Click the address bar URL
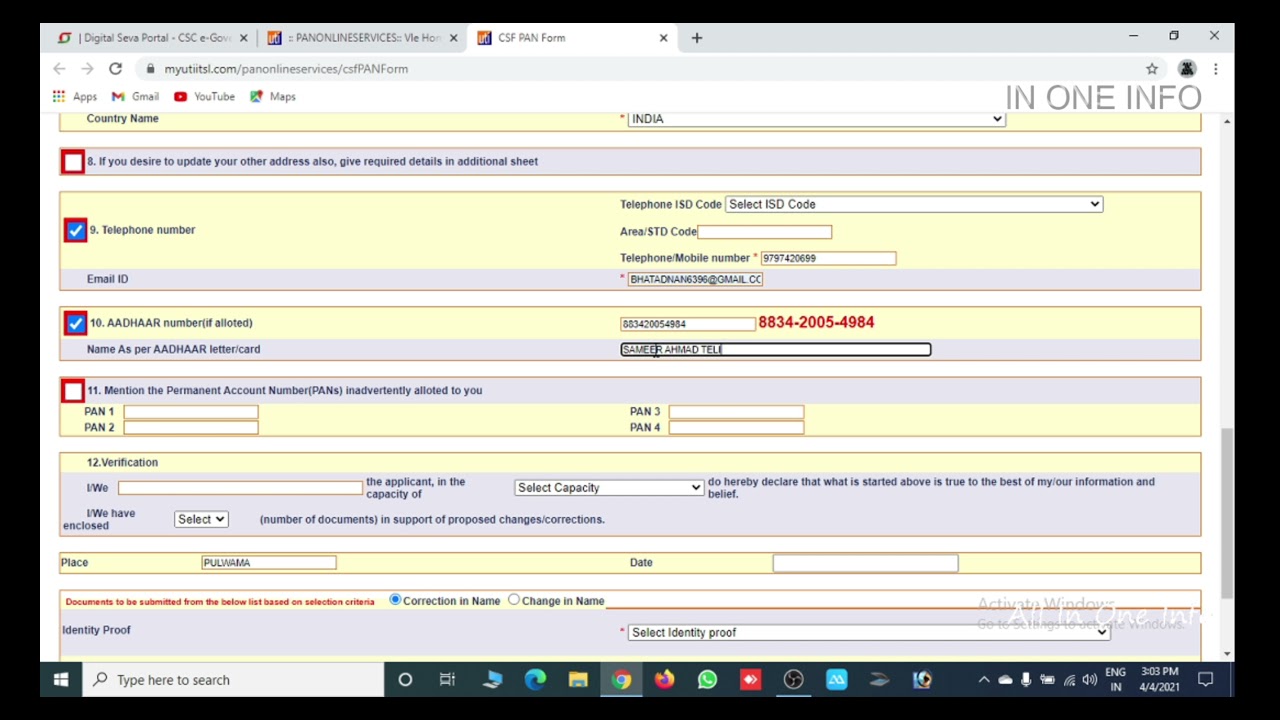This screenshot has height=720, width=1280. [x=286, y=69]
